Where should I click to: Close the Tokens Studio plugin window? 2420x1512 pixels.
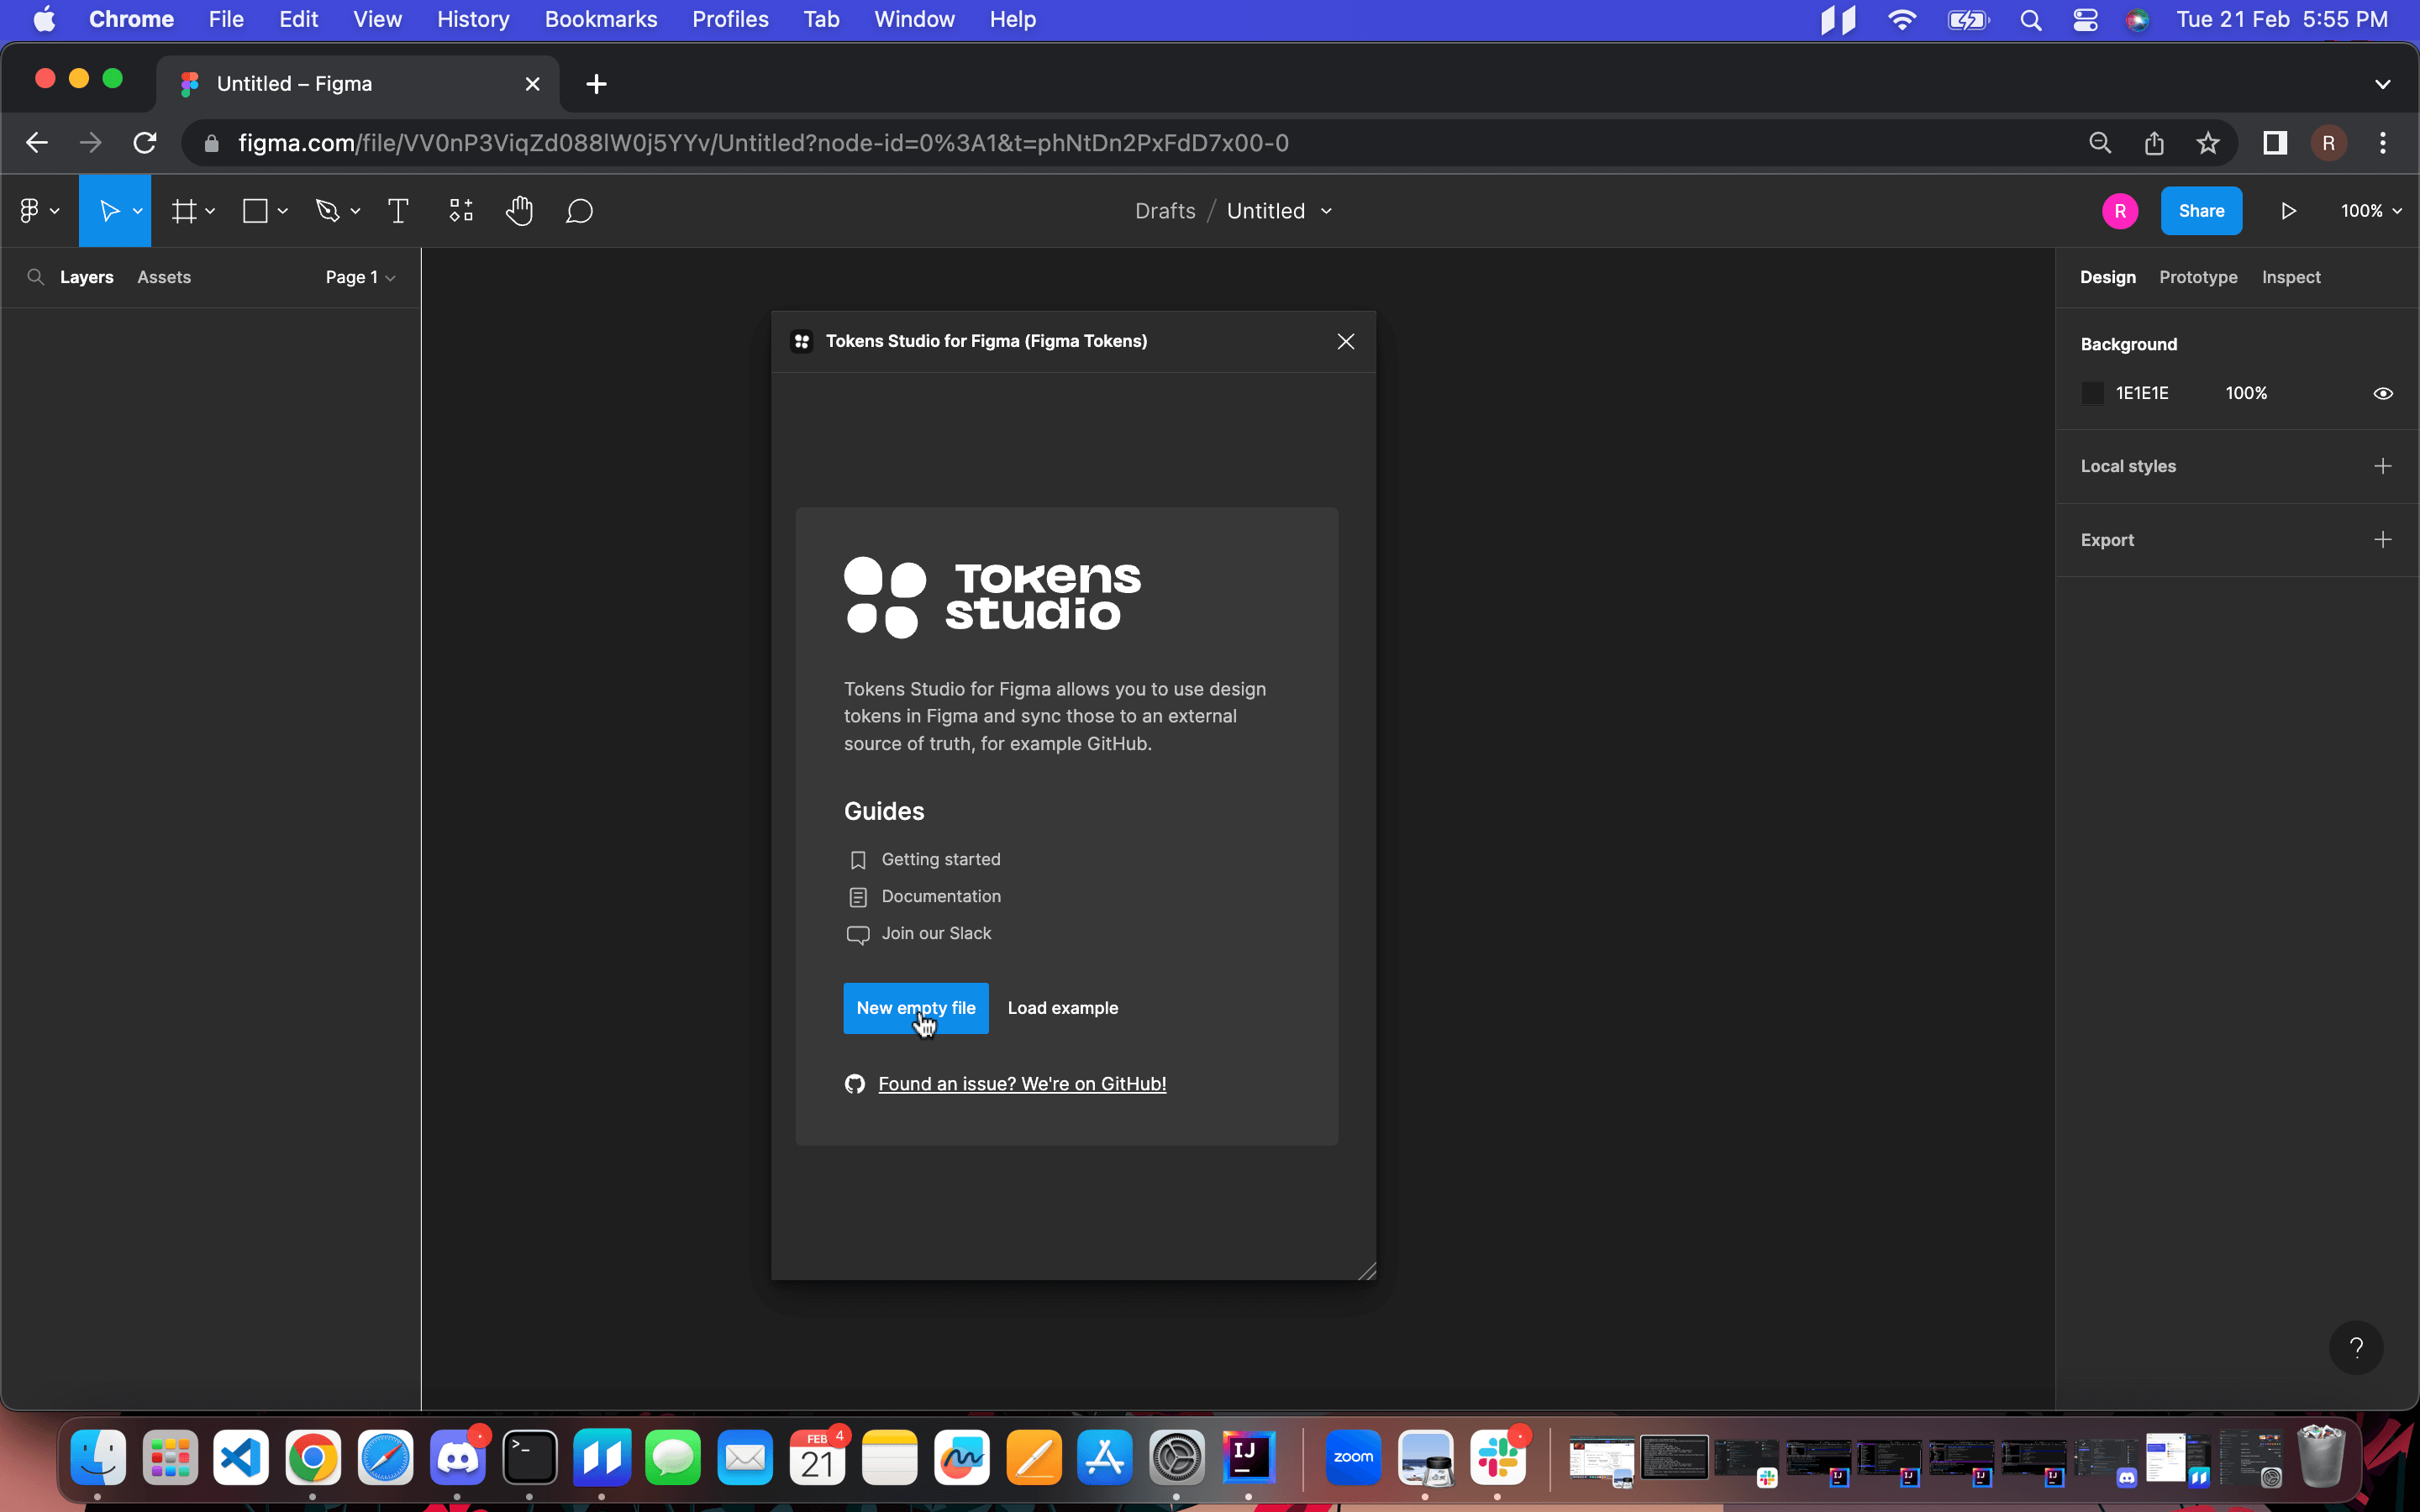(x=1346, y=342)
